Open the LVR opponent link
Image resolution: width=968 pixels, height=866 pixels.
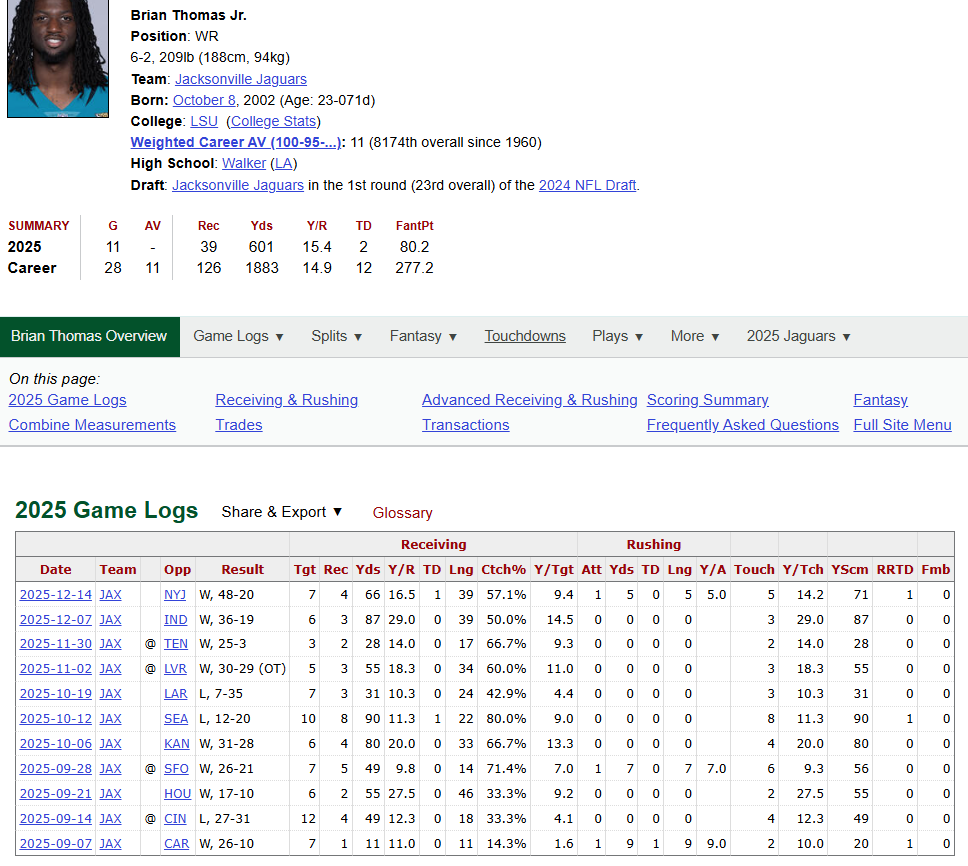click(x=175, y=669)
